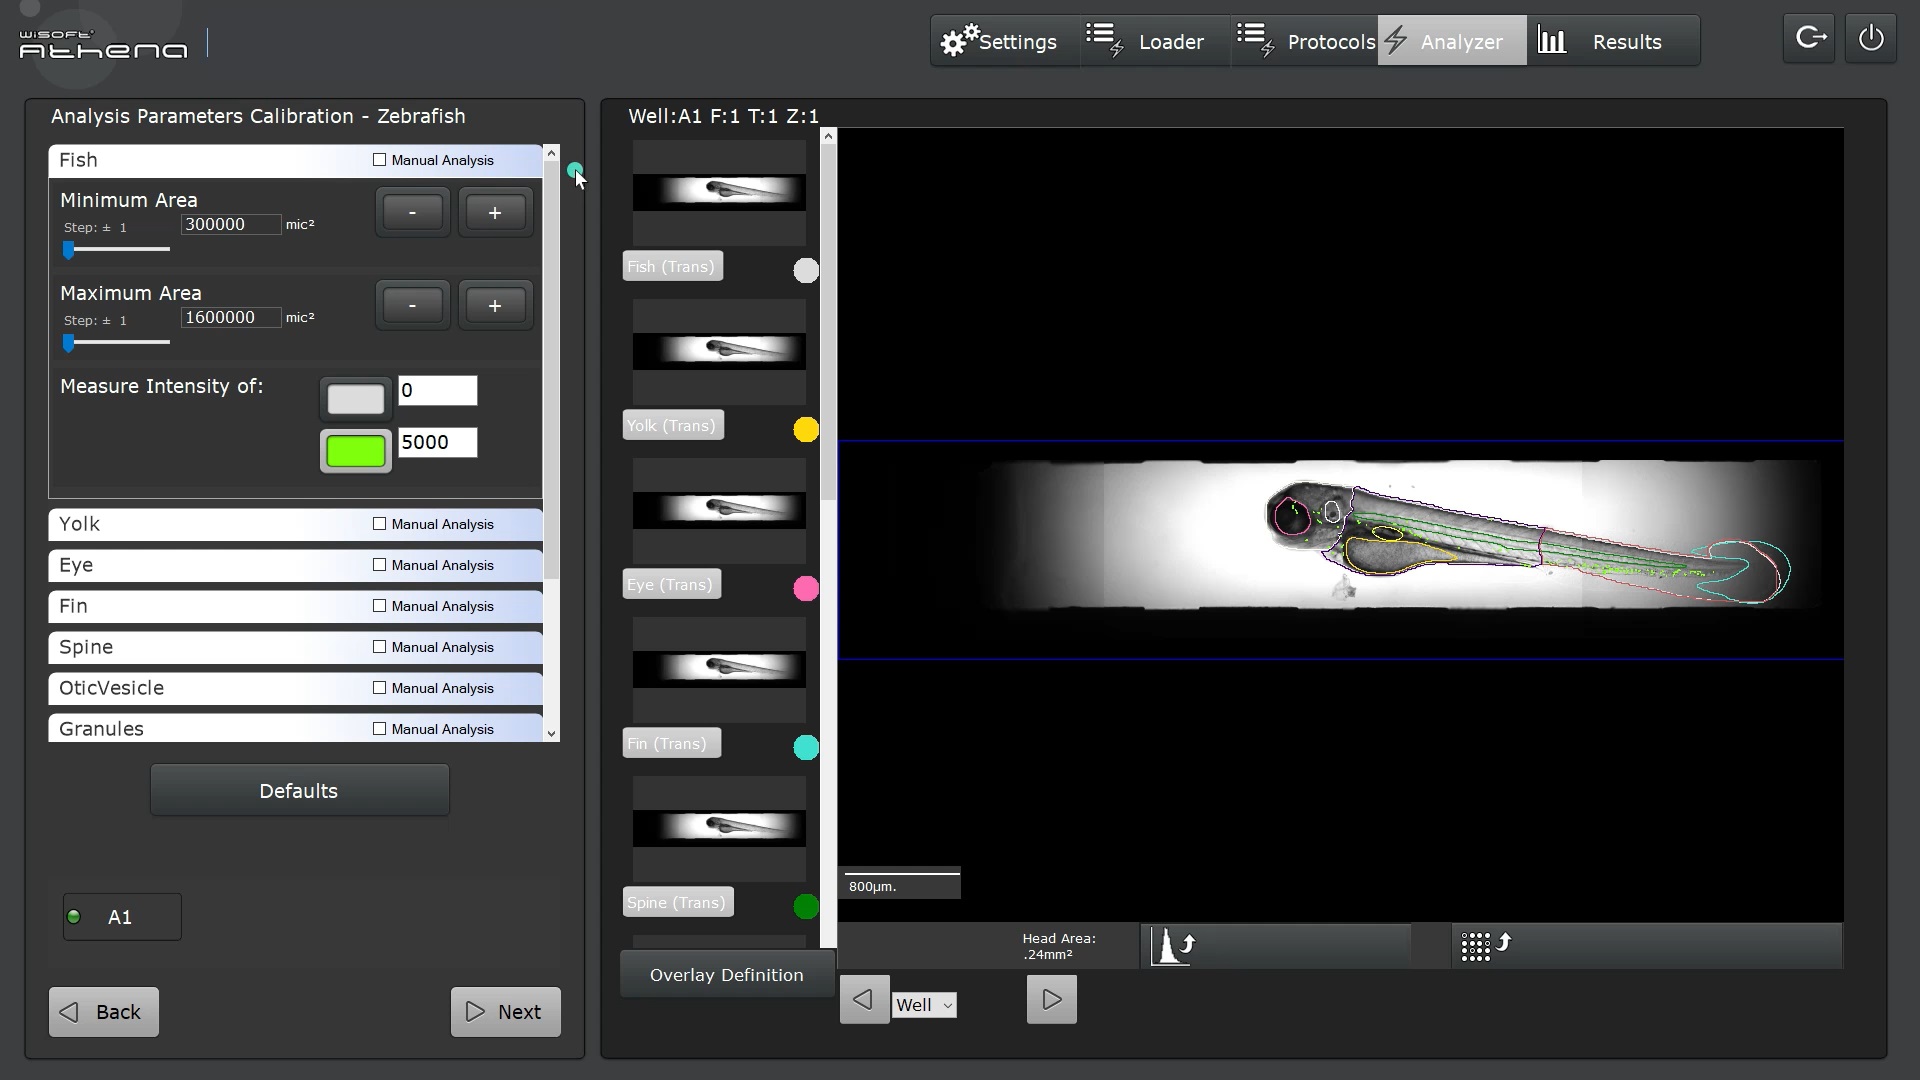The width and height of the screenshot is (1920, 1080).
Task: Click the yellow Yolk overlay circle
Action: coord(806,430)
